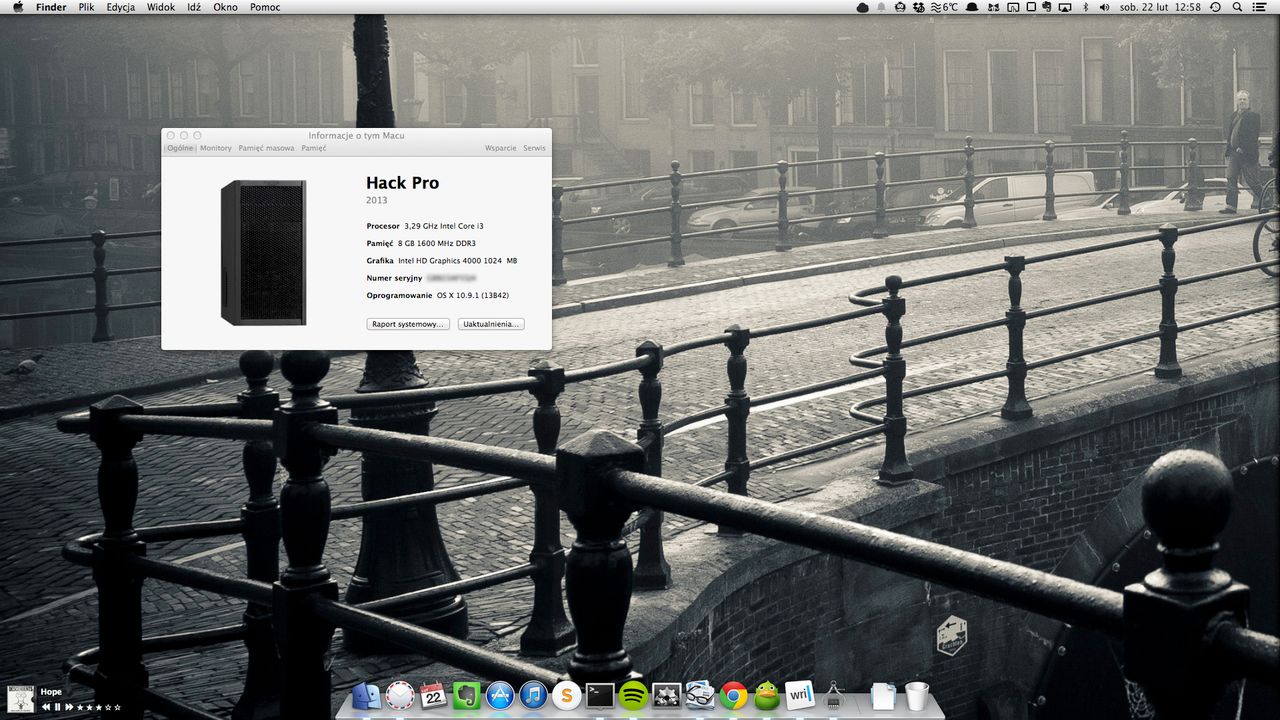Image resolution: width=1280 pixels, height=720 pixels.
Task: Launch iTunes from the dock
Action: [533, 695]
